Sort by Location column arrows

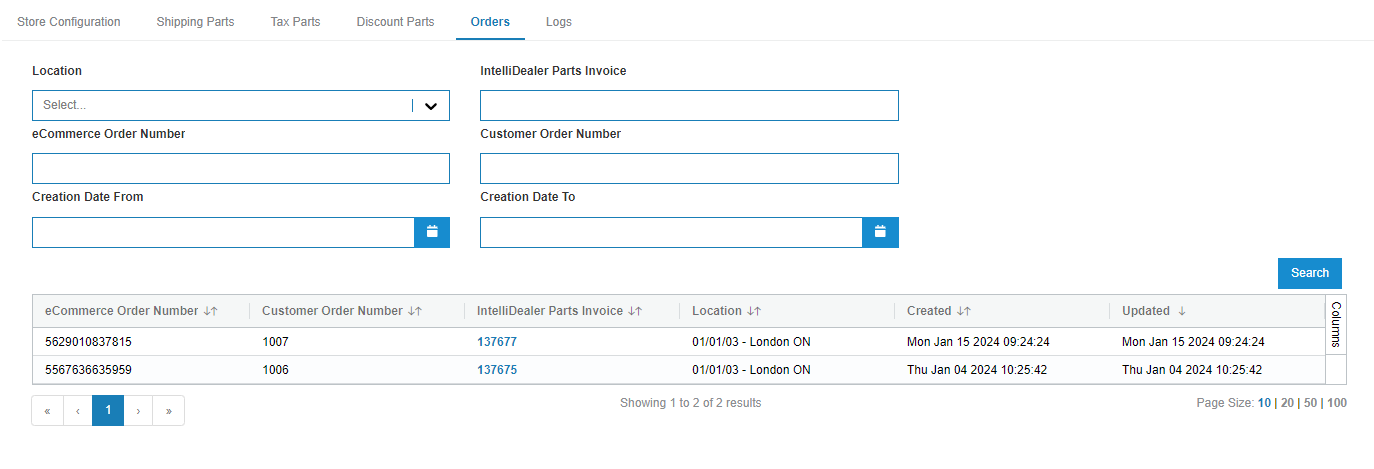[x=754, y=311]
